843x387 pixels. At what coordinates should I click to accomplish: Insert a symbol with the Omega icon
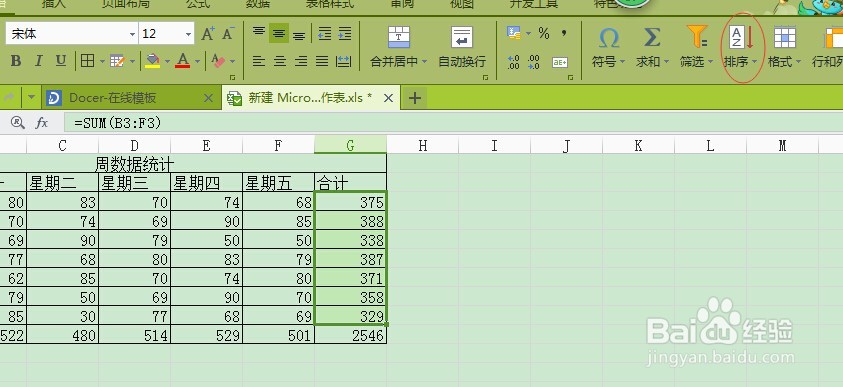click(x=609, y=38)
